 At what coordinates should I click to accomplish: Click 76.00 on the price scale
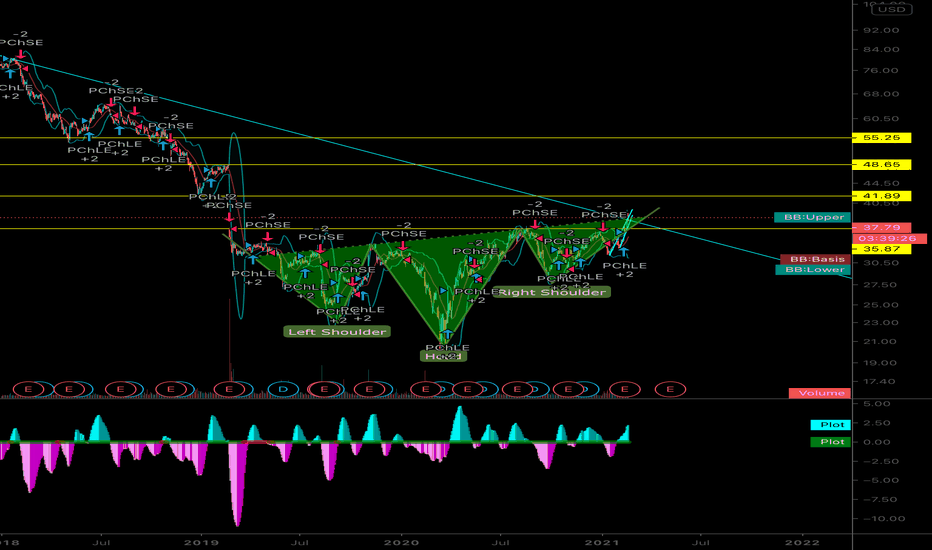tap(883, 70)
